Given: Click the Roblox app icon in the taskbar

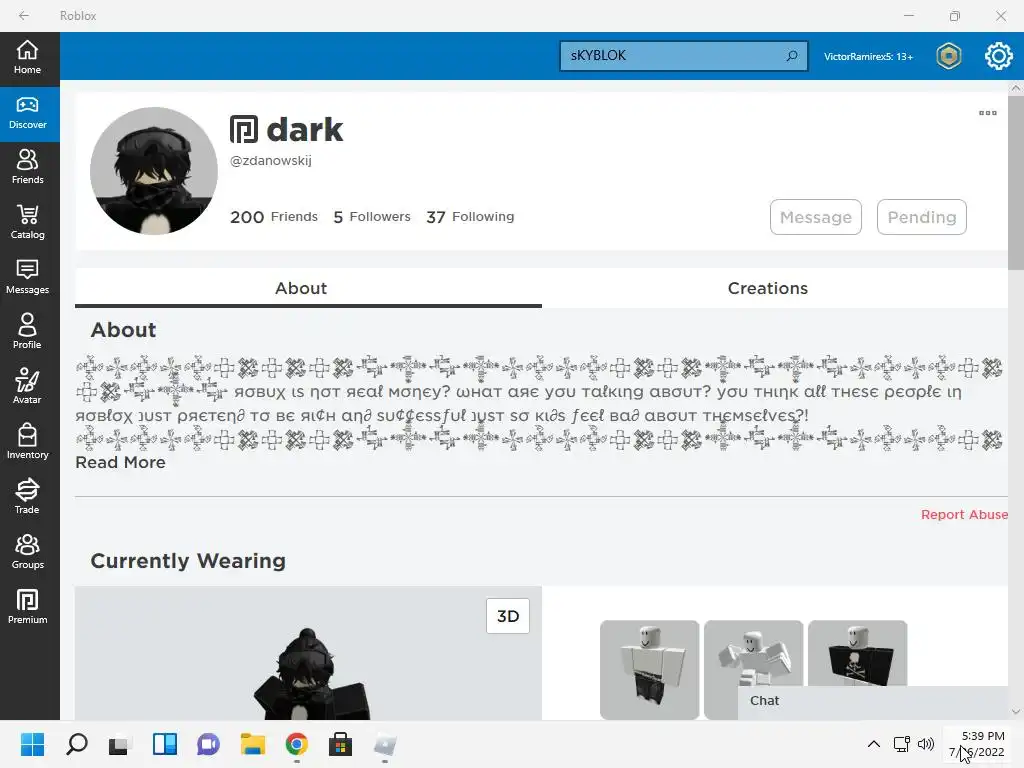Looking at the screenshot, I should [385, 744].
